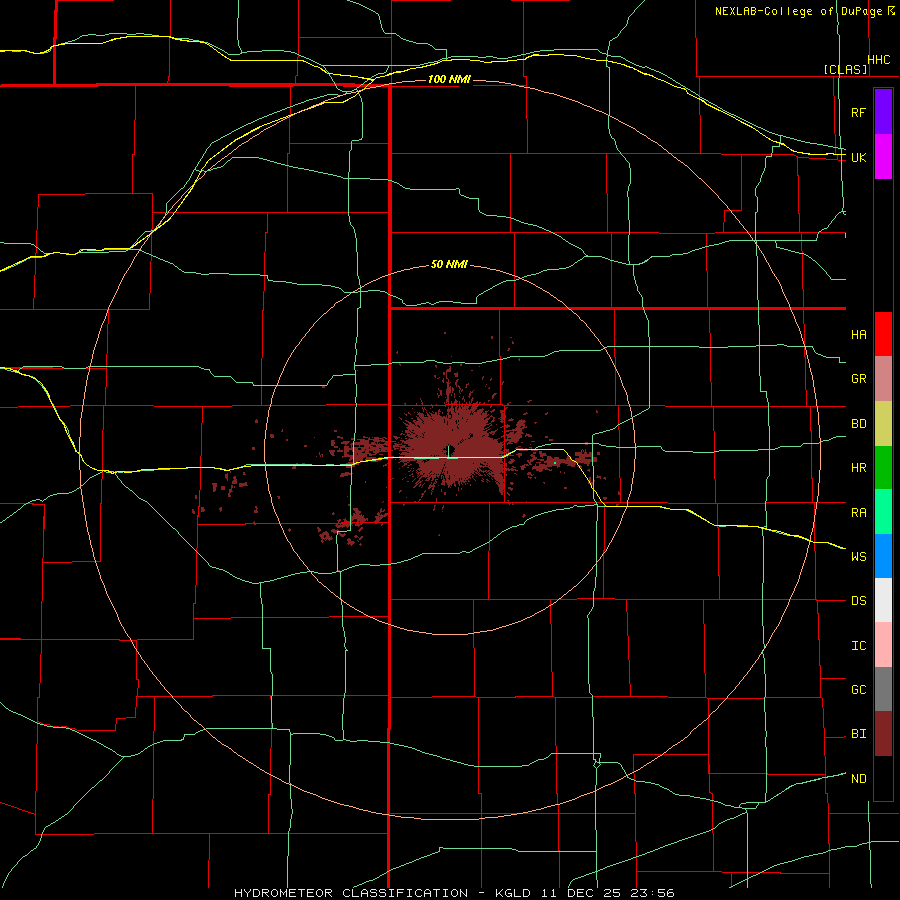Click the UK legend label
The image size is (900, 900).
point(858,157)
